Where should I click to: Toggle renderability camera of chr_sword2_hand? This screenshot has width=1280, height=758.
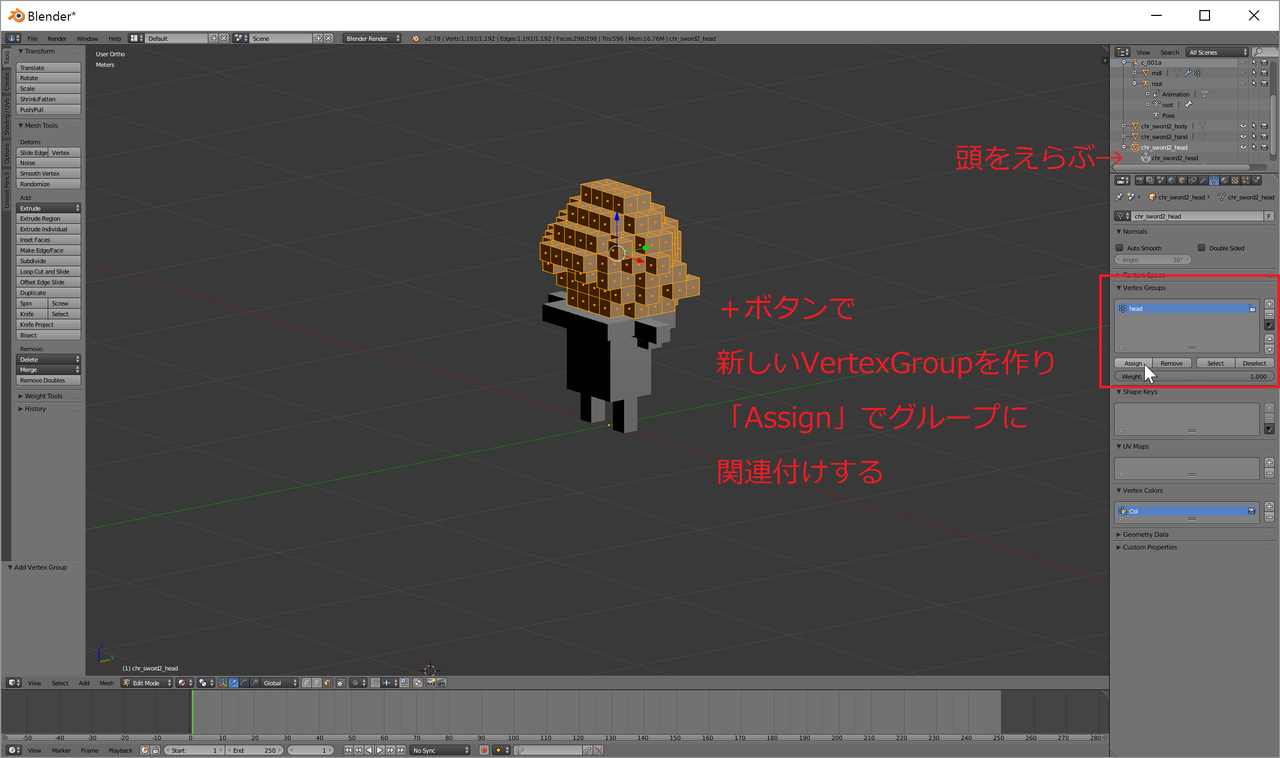tap(1263, 137)
